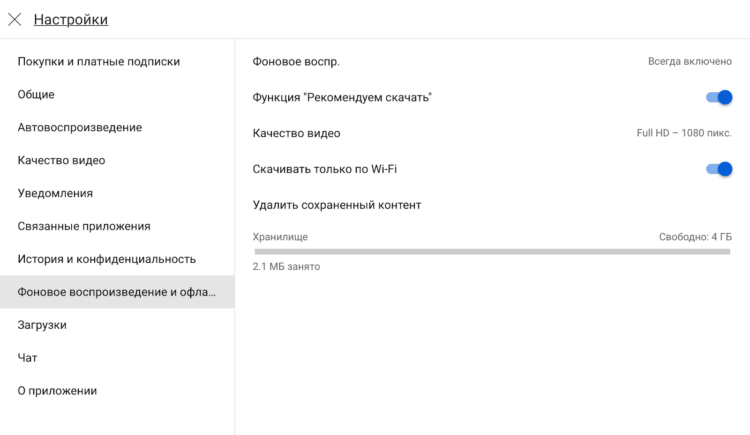The width and height of the screenshot is (750, 435).
Task: Select Фоновое воспроизведение и офлайн item
Action: (x=116, y=292)
